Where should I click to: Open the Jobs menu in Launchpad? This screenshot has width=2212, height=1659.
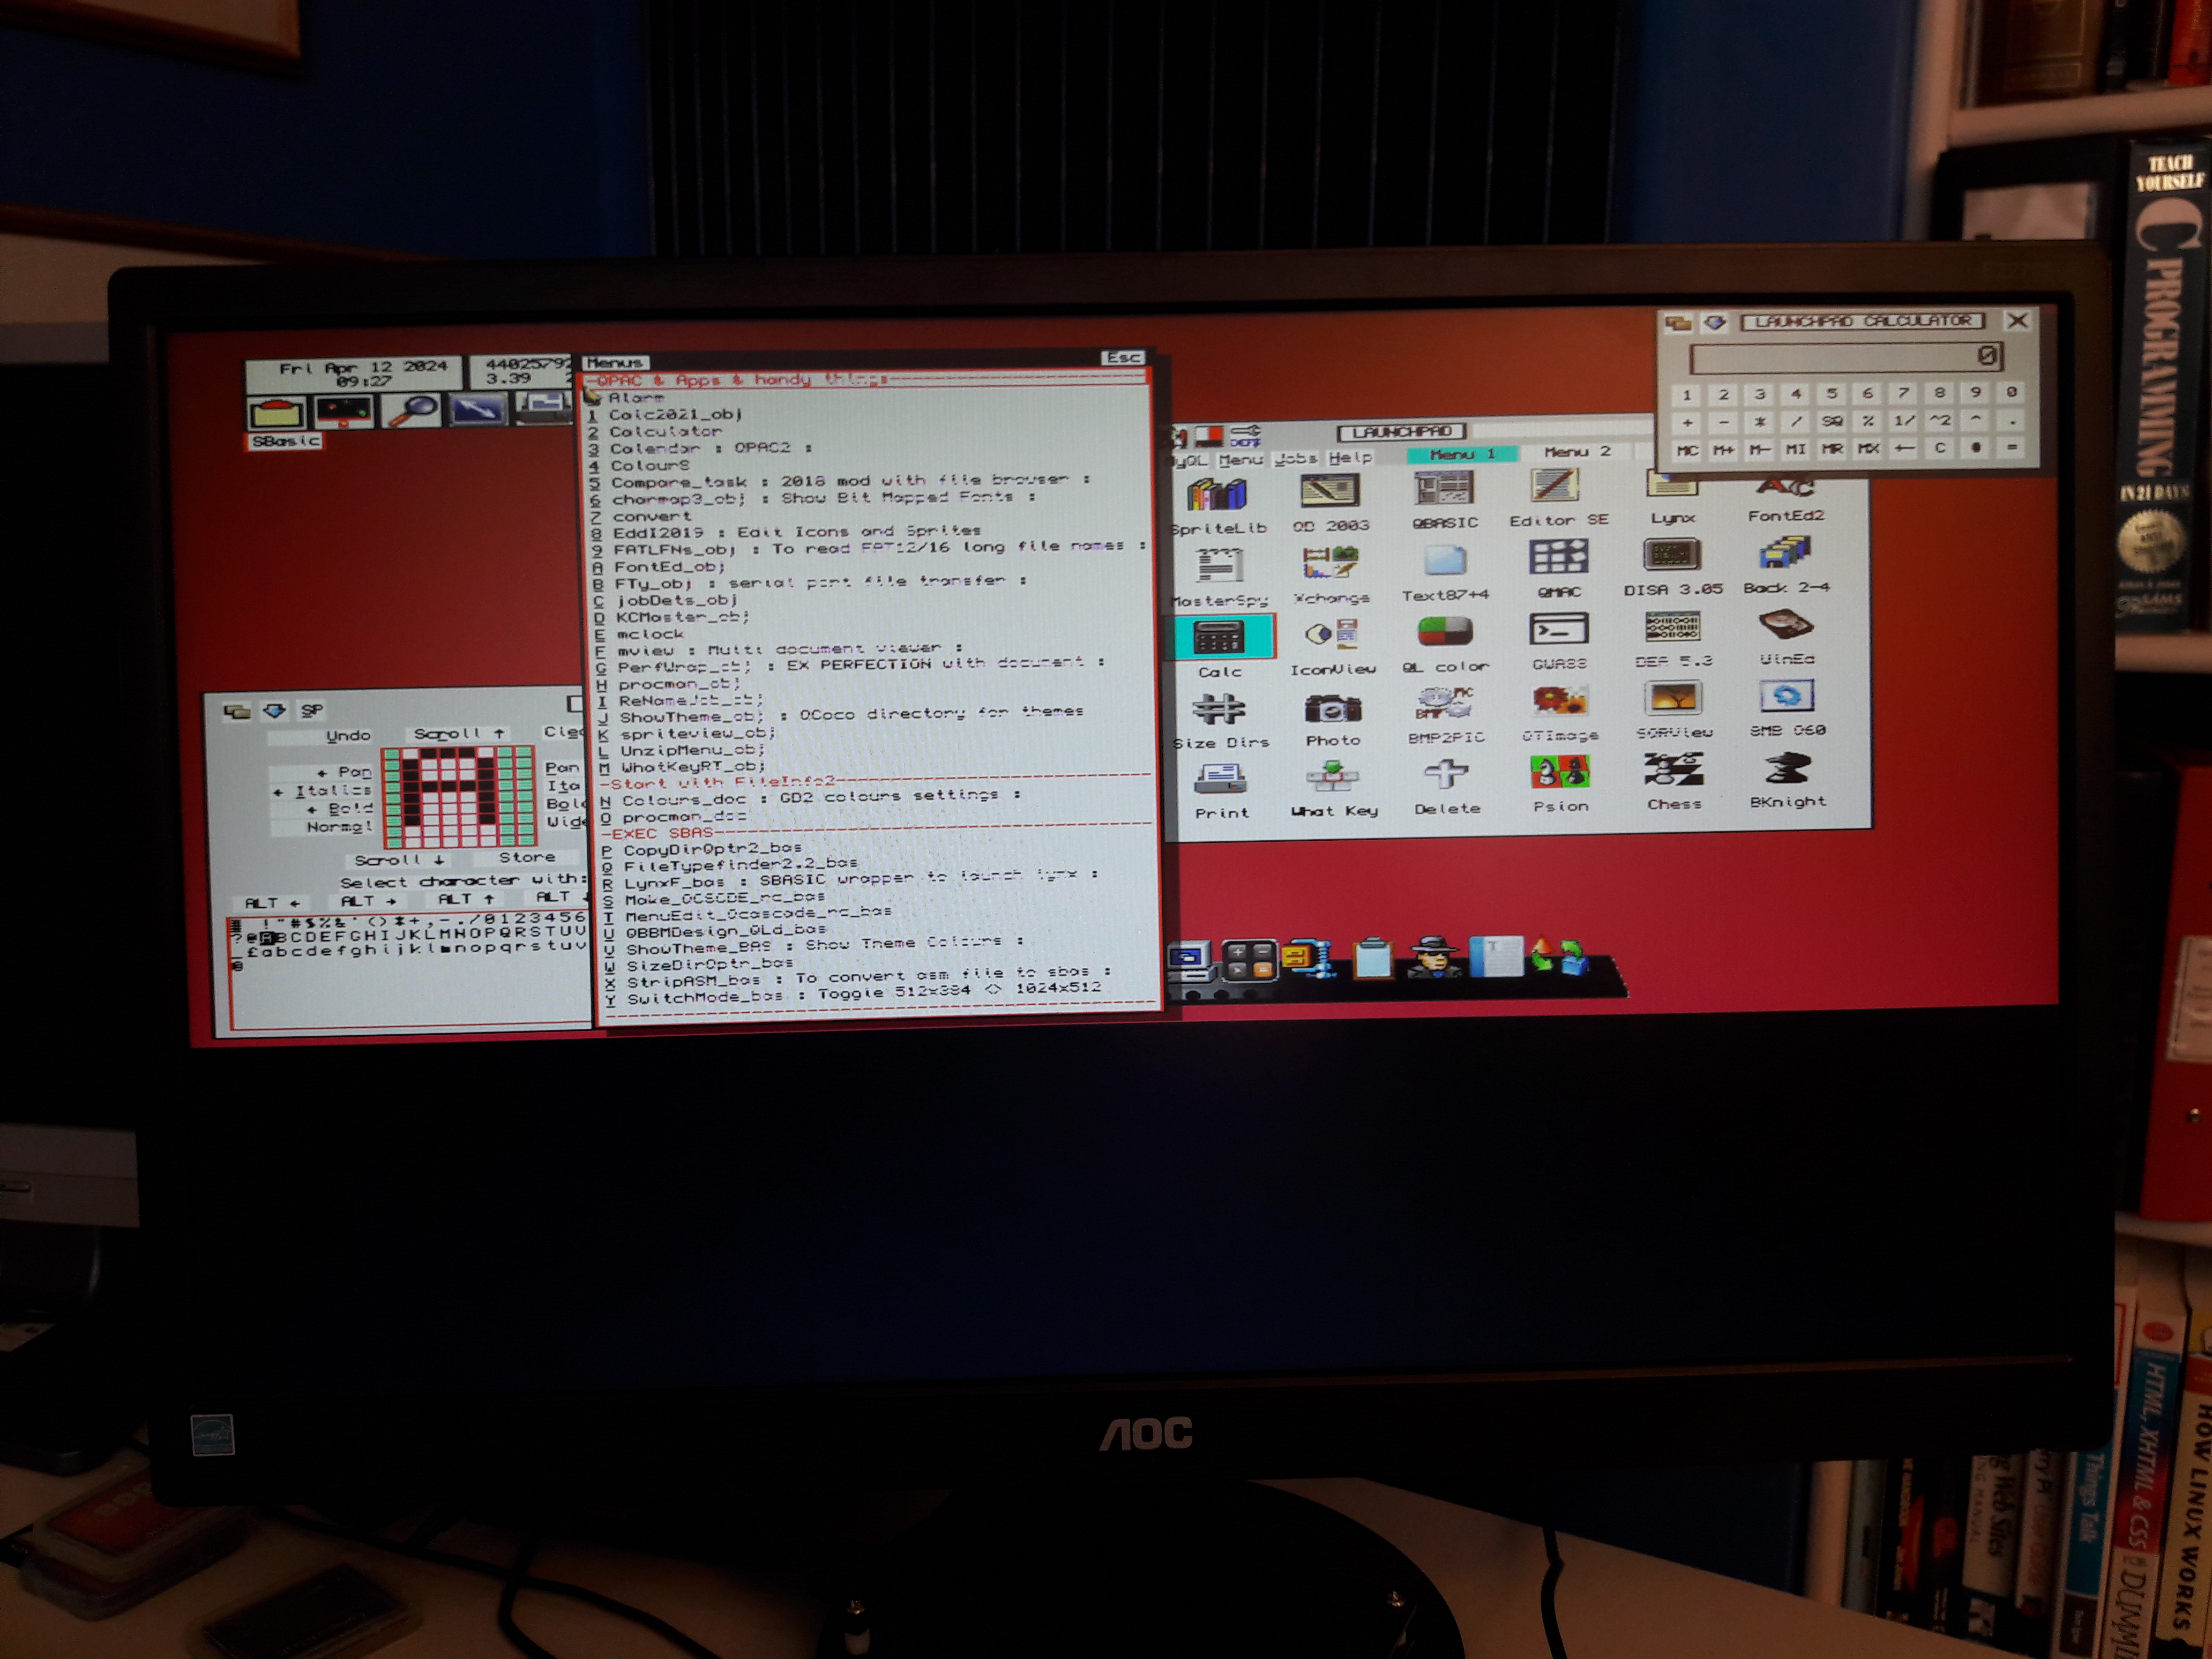tap(1296, 458)
